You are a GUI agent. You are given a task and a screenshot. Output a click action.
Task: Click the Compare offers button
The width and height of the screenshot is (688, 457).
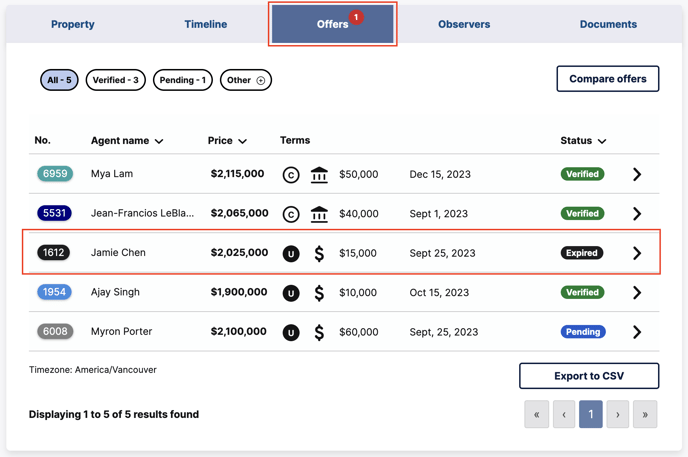tap(607, 79)
